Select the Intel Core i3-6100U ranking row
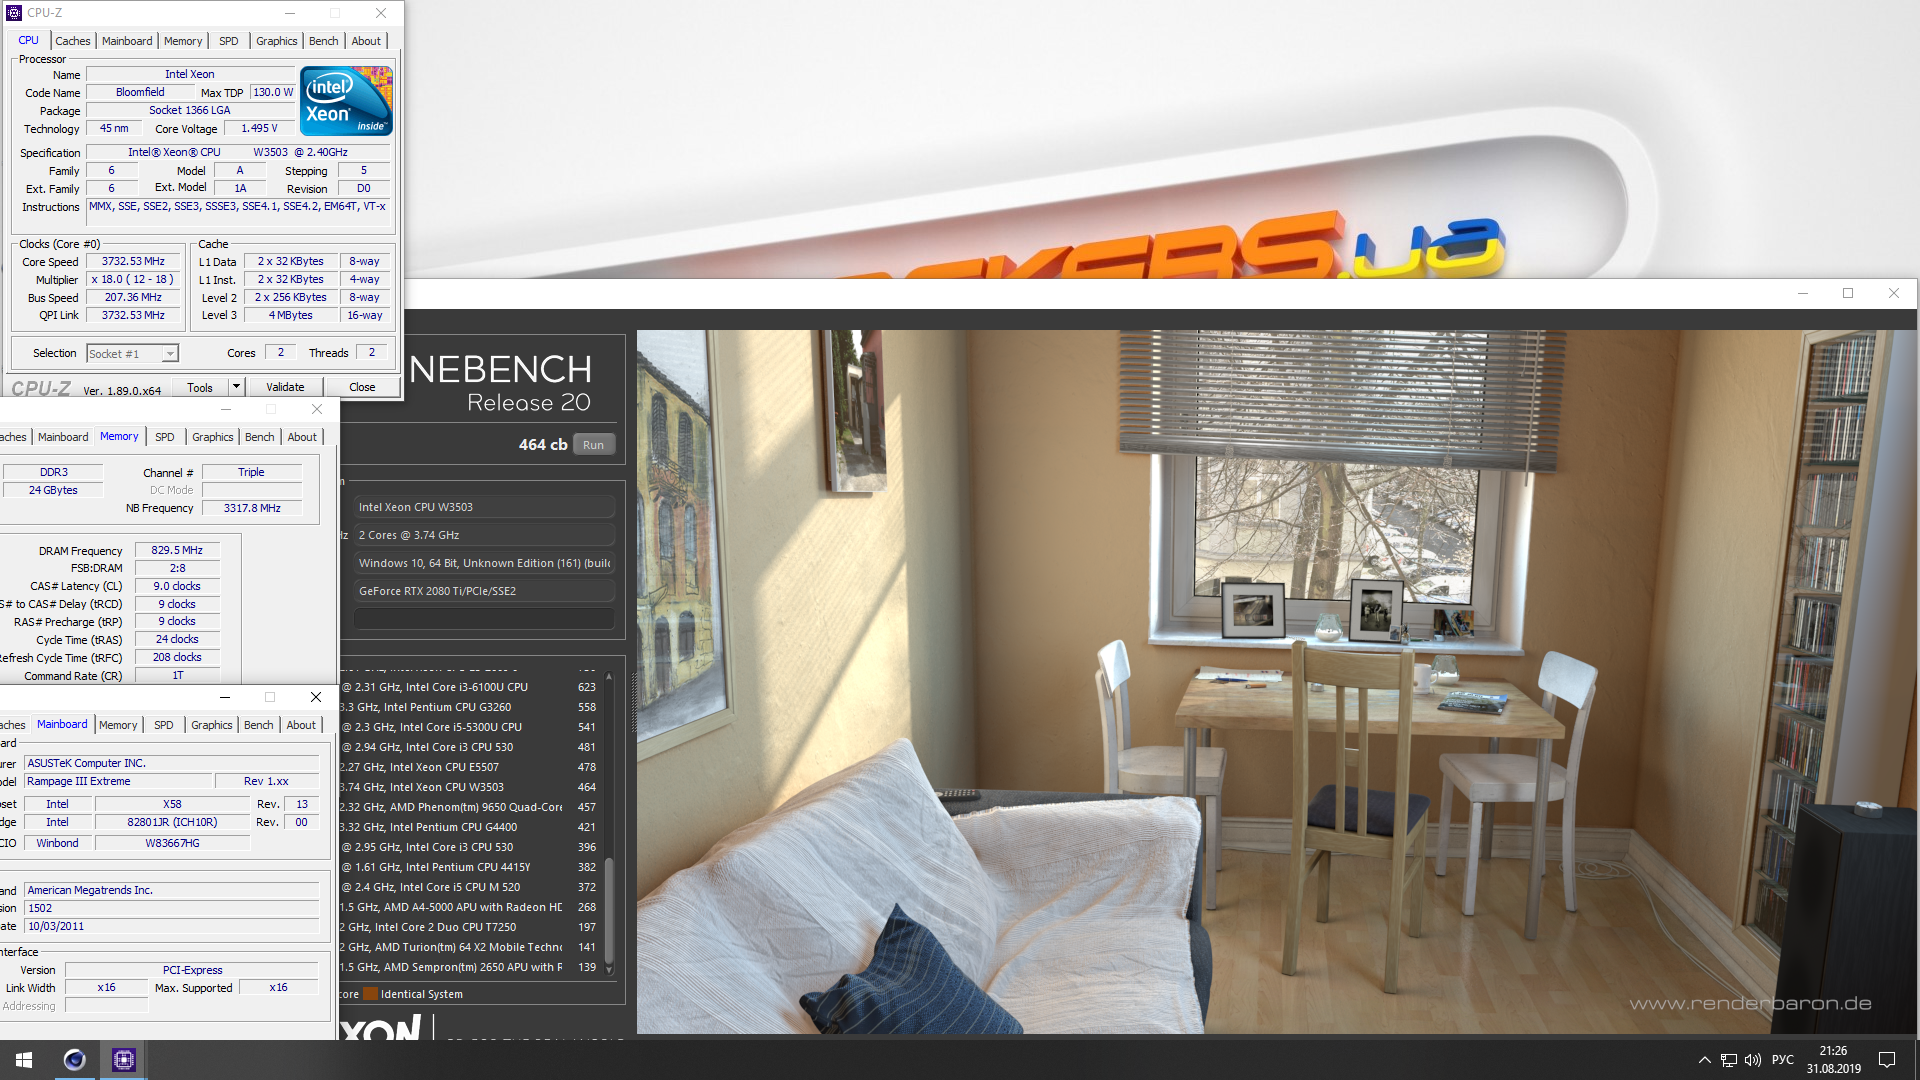This screenshot has height=1080, width=1920. click(469, 687)
